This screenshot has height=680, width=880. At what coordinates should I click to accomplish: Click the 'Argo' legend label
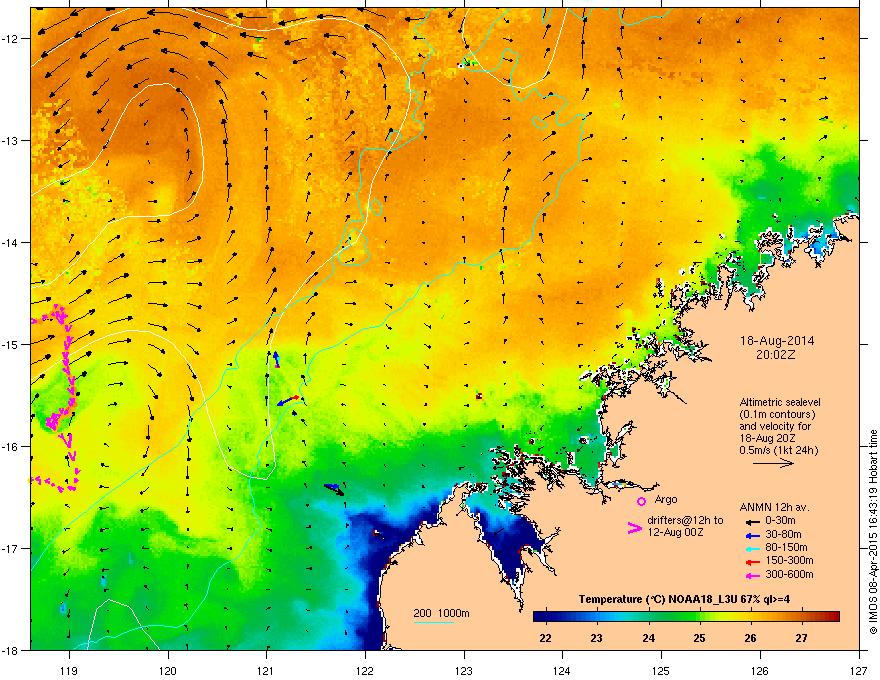[666, 499]
